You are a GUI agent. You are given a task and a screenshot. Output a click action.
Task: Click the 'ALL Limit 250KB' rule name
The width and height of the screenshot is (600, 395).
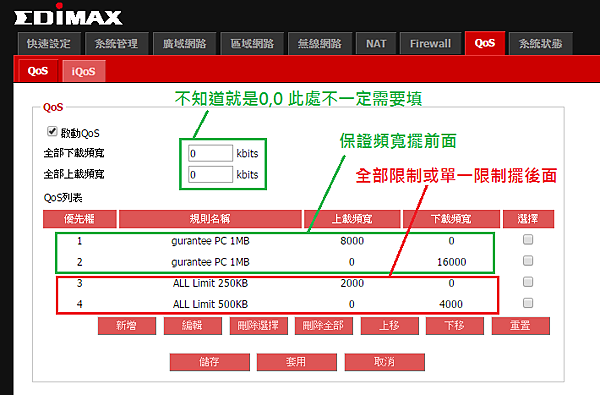(x=210, y=283)
